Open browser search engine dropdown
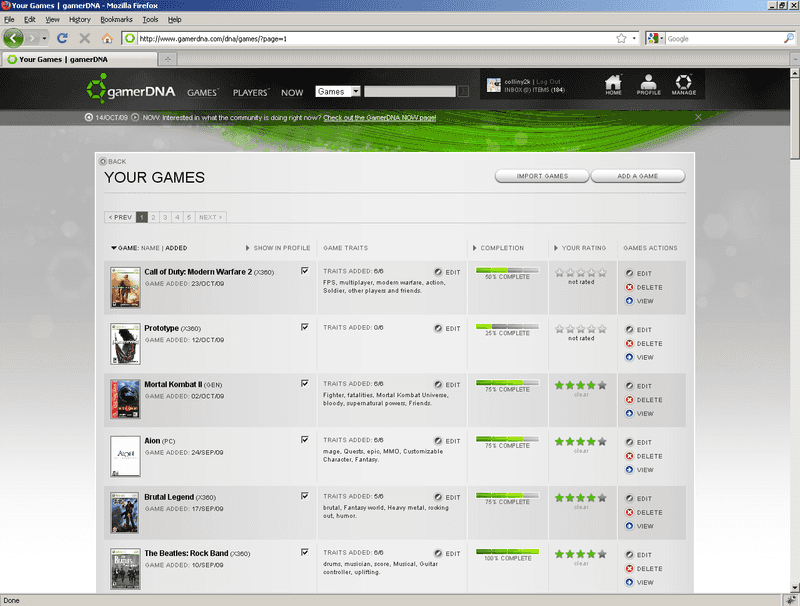 tap(655, 38)
